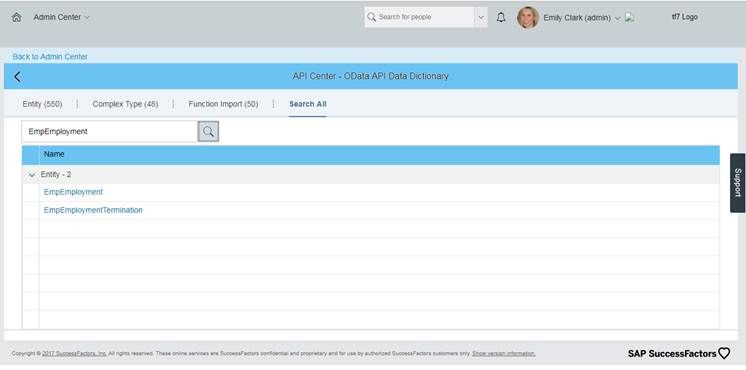Open the Support side tab
Viewport: 746px width, 370px height.
tap(738, 183)
